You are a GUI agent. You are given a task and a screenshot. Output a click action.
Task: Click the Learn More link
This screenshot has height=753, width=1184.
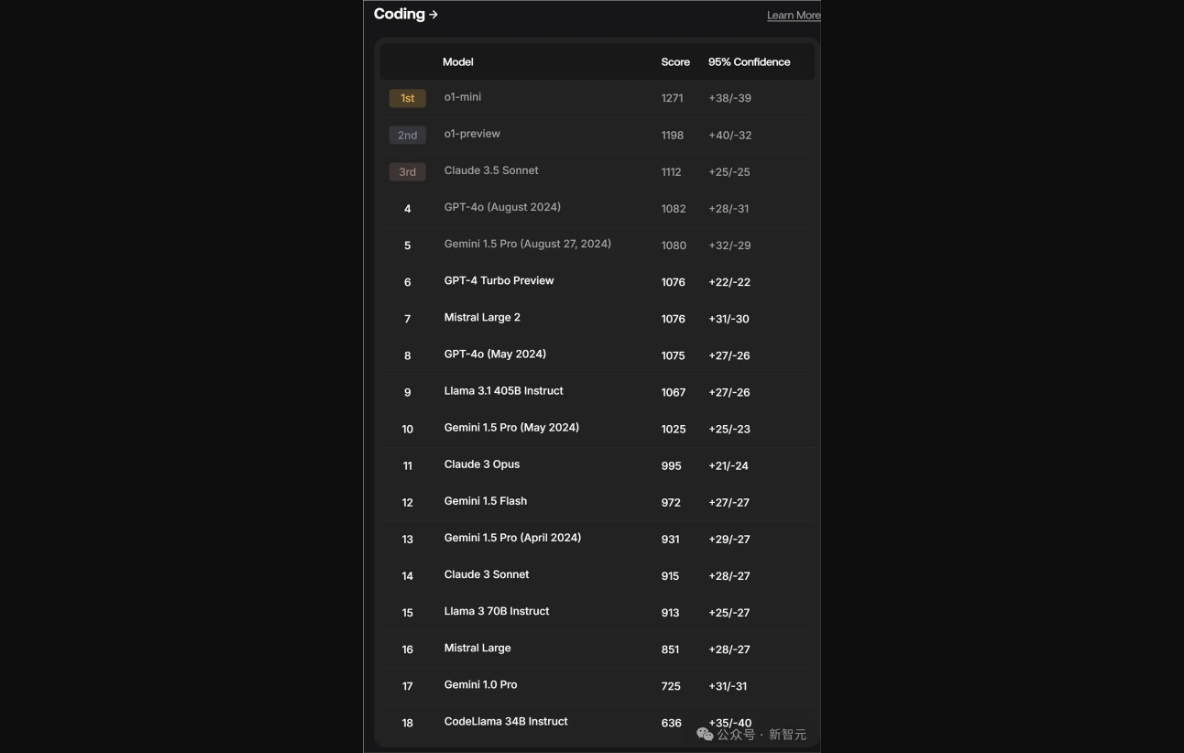click(793, 15)
